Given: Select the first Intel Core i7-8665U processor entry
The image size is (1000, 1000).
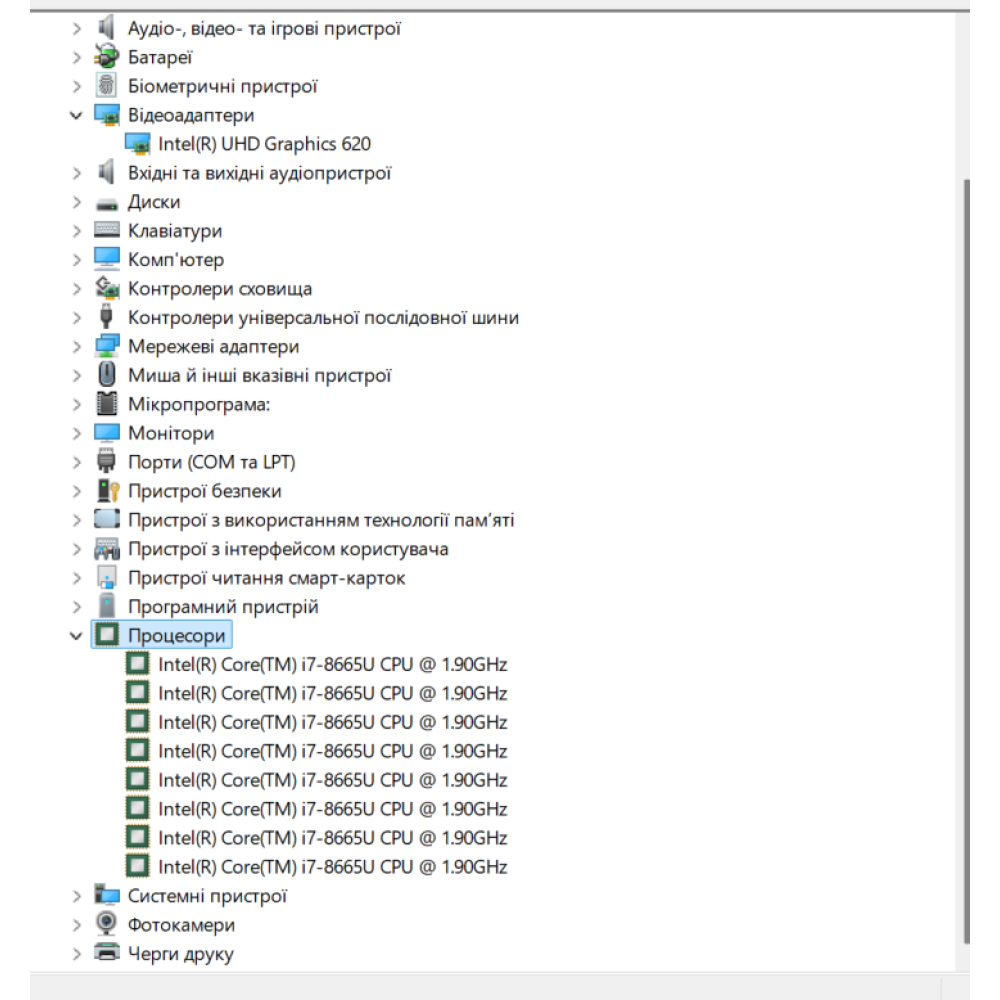Looking at the screenshot, I should pos(332,665).
